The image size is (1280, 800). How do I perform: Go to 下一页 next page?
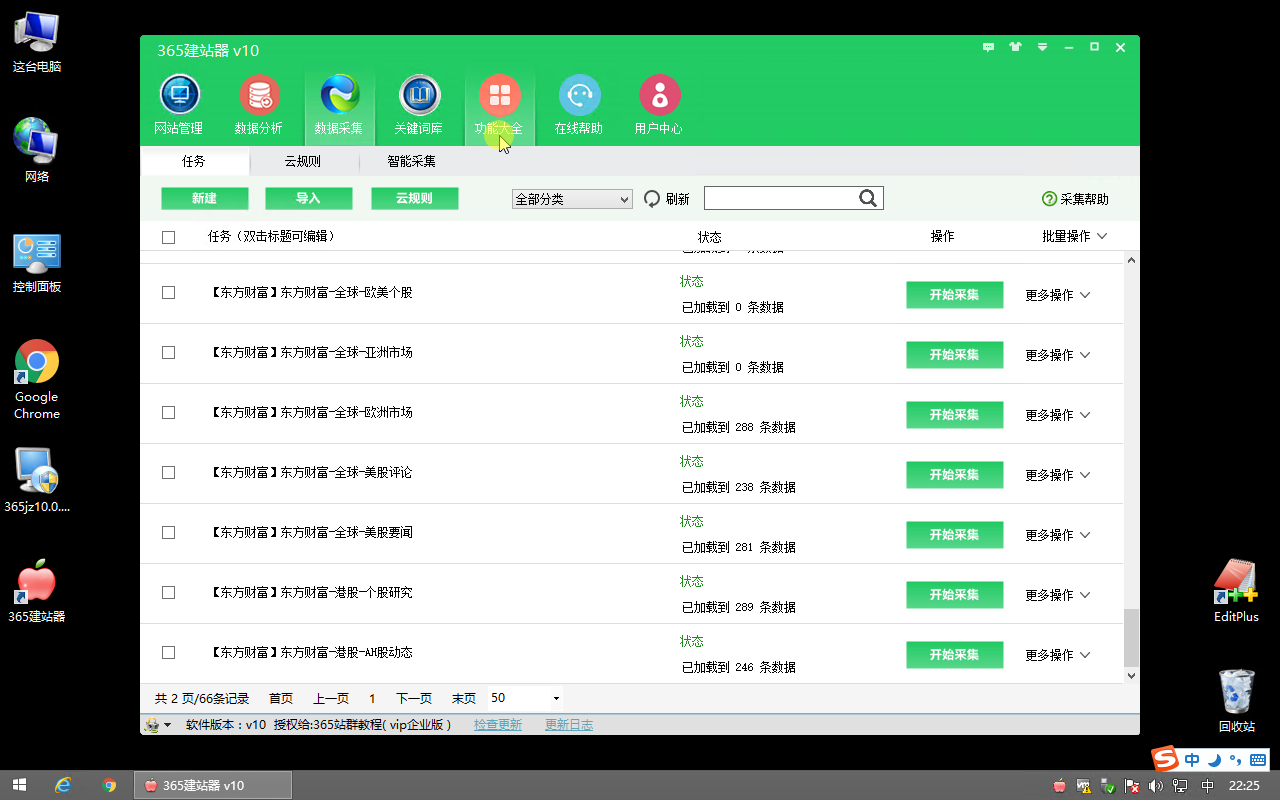[414, 698]
